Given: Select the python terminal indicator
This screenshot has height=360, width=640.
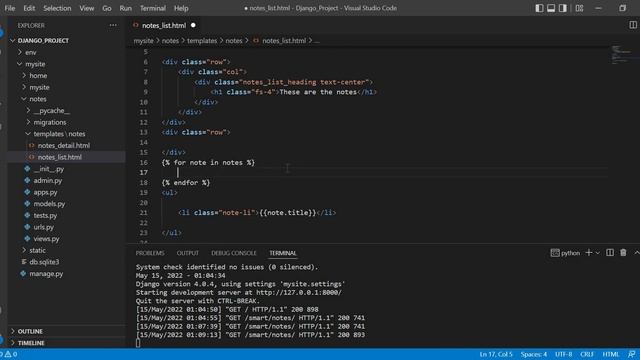Looking at the screenshot, I should [x=565, y=253].
